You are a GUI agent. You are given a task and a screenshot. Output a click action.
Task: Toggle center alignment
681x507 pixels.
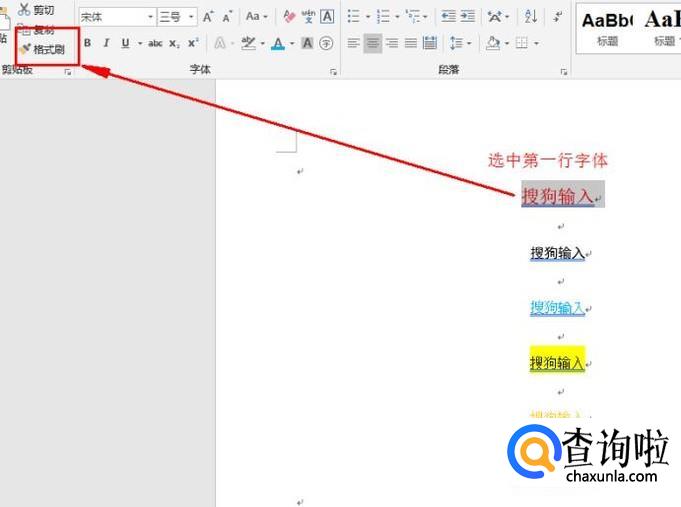tap(373, 43)
